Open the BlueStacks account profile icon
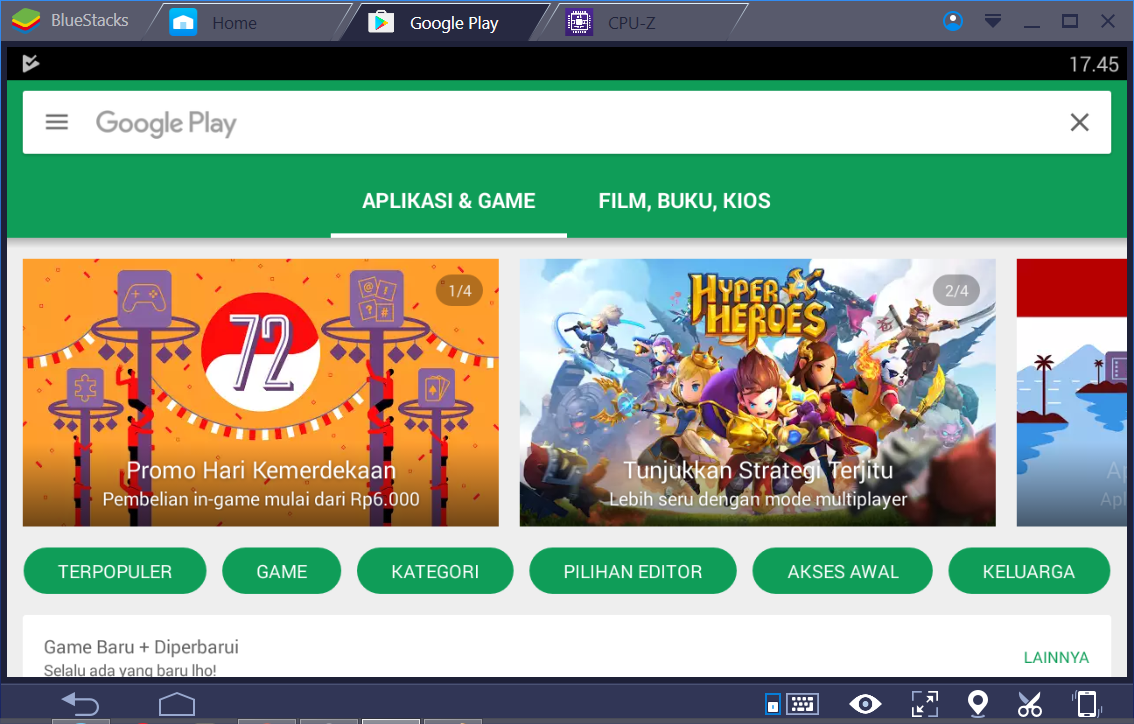This screenshot has width=1134, height=724. [x=953, y=21]
